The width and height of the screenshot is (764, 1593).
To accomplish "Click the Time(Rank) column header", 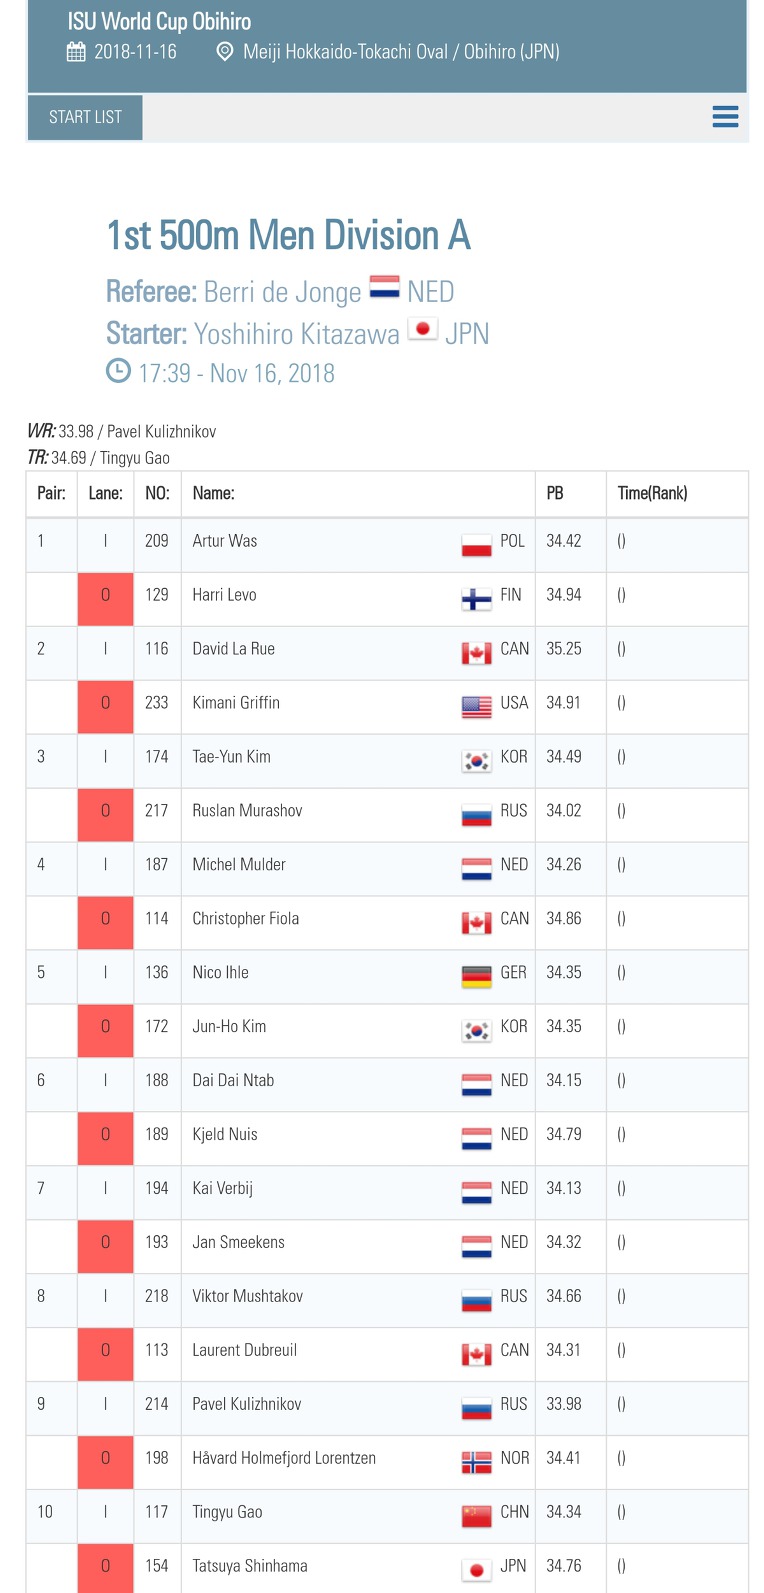I will pos(652,493).
